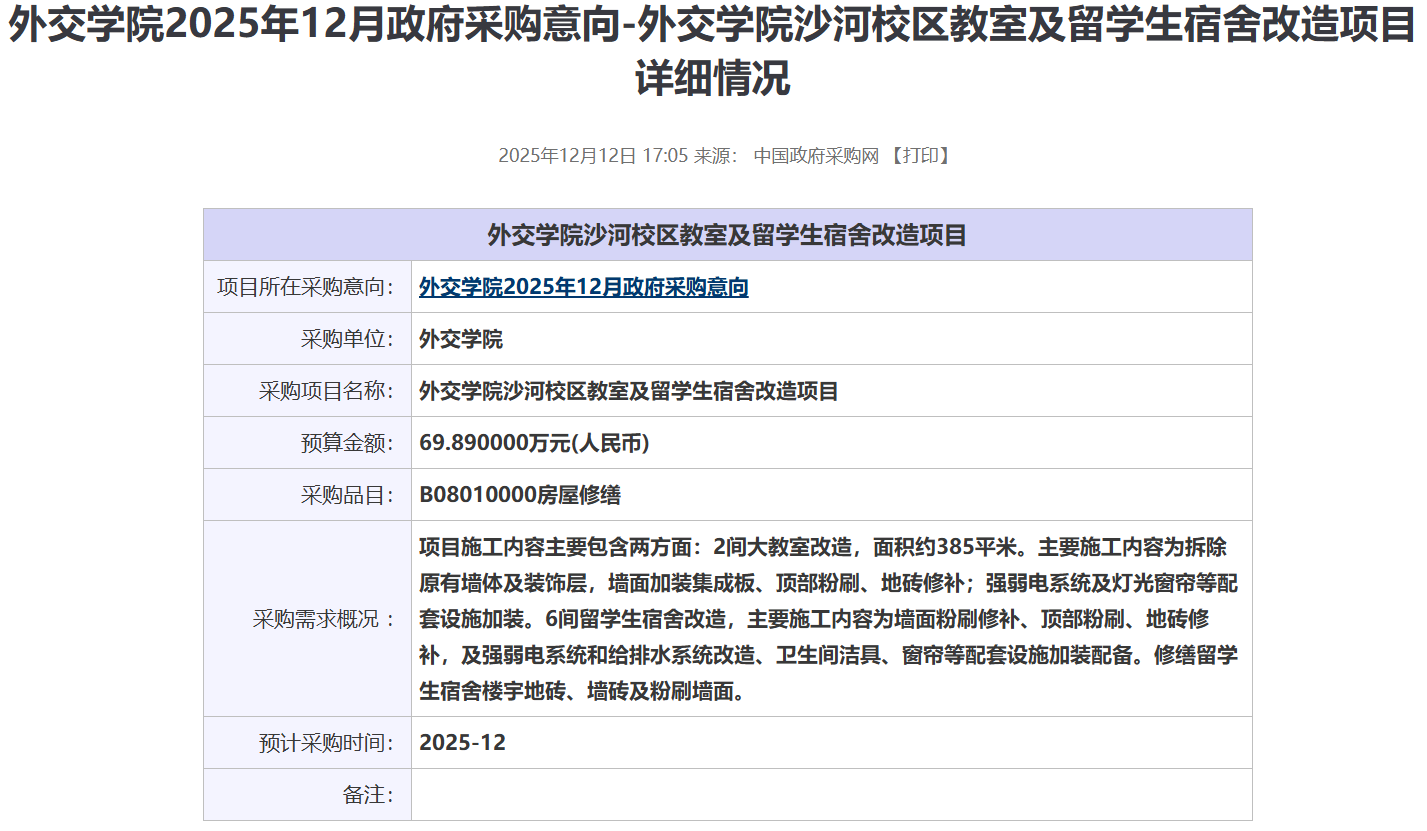The height and width of the screenshot is (831, 1427).
Task: Click the B08010000房屋修缮 category value
Action: coord(520,496)
